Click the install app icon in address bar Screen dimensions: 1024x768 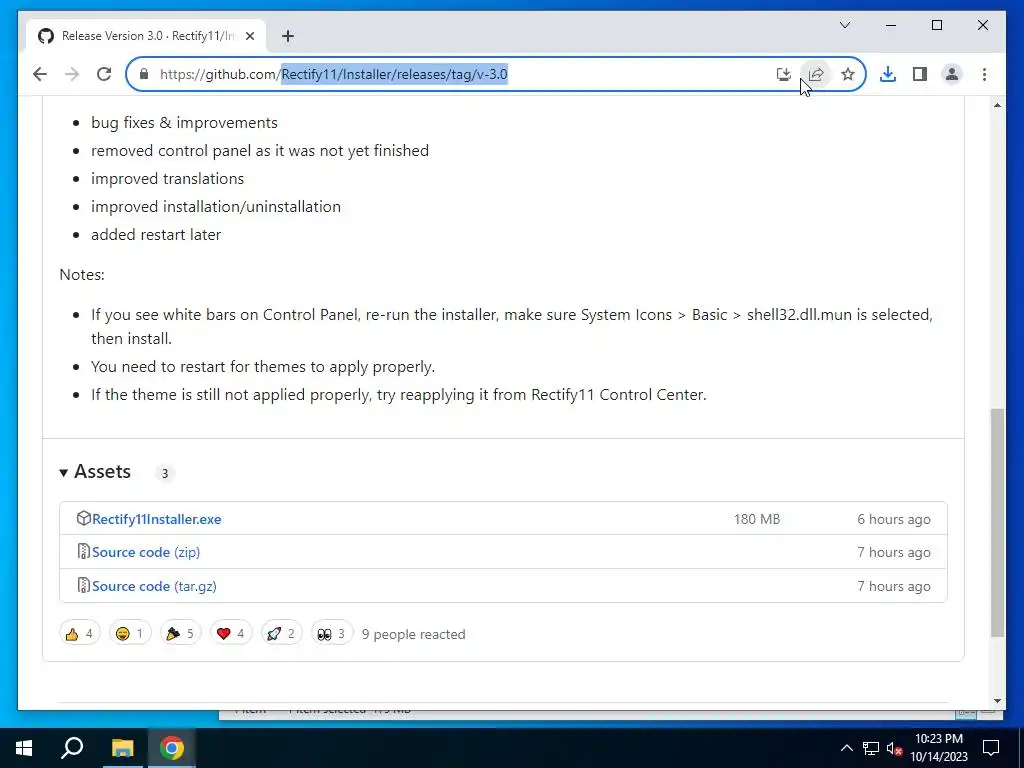tap(784, 74)
